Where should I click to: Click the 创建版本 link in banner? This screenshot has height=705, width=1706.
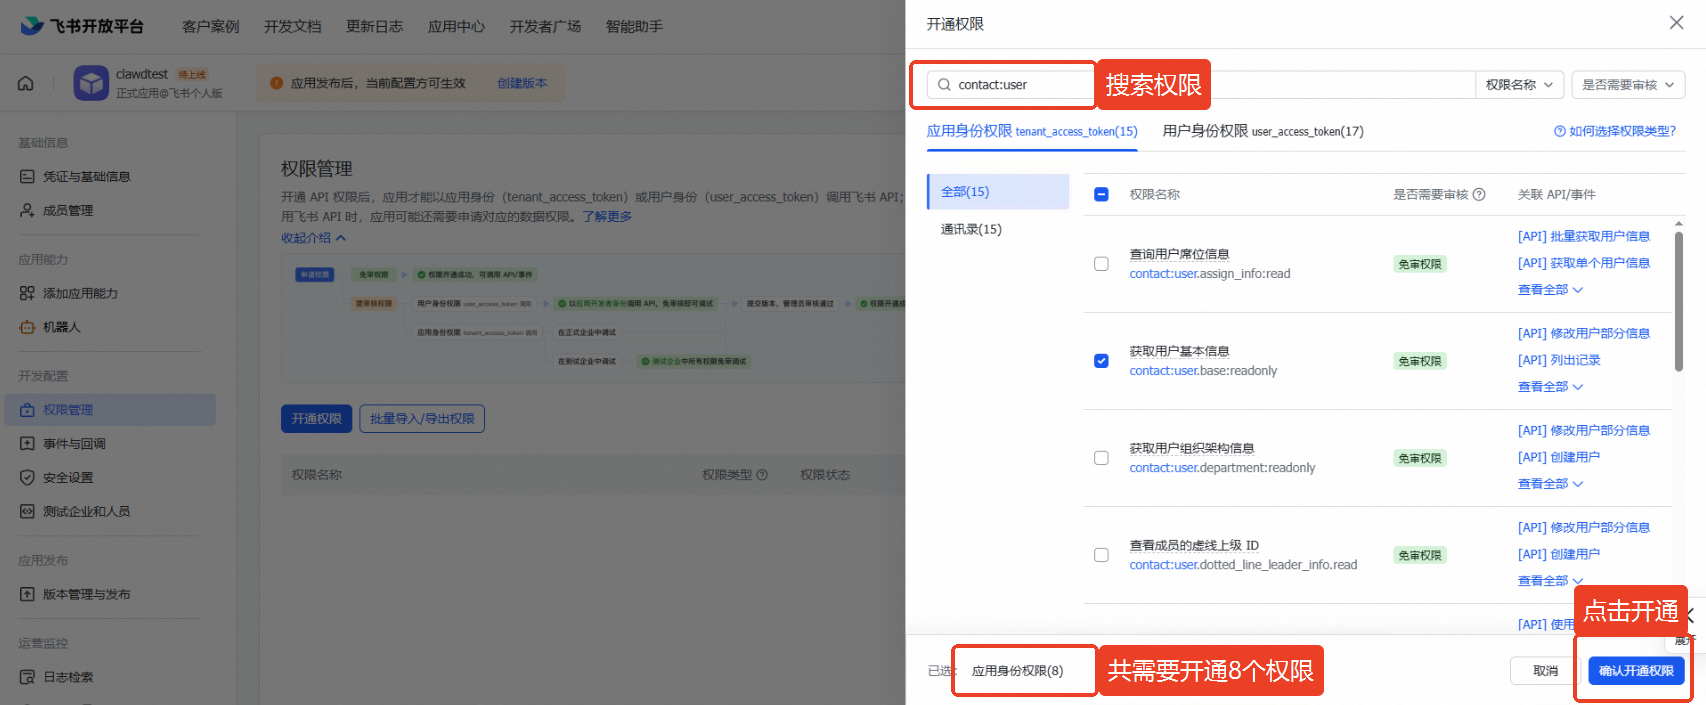click(x=522, y=83)
